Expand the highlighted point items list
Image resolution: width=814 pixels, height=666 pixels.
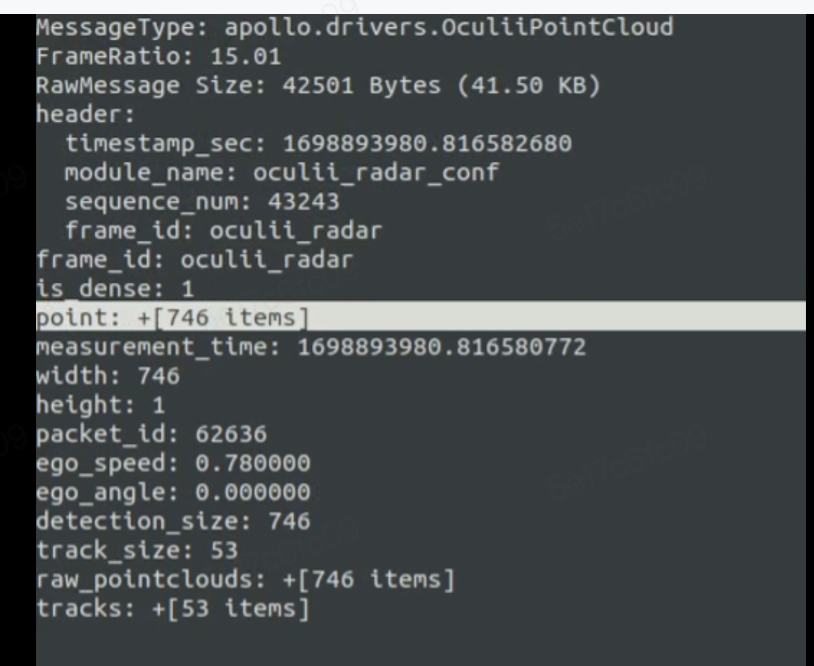coord(172,319)
